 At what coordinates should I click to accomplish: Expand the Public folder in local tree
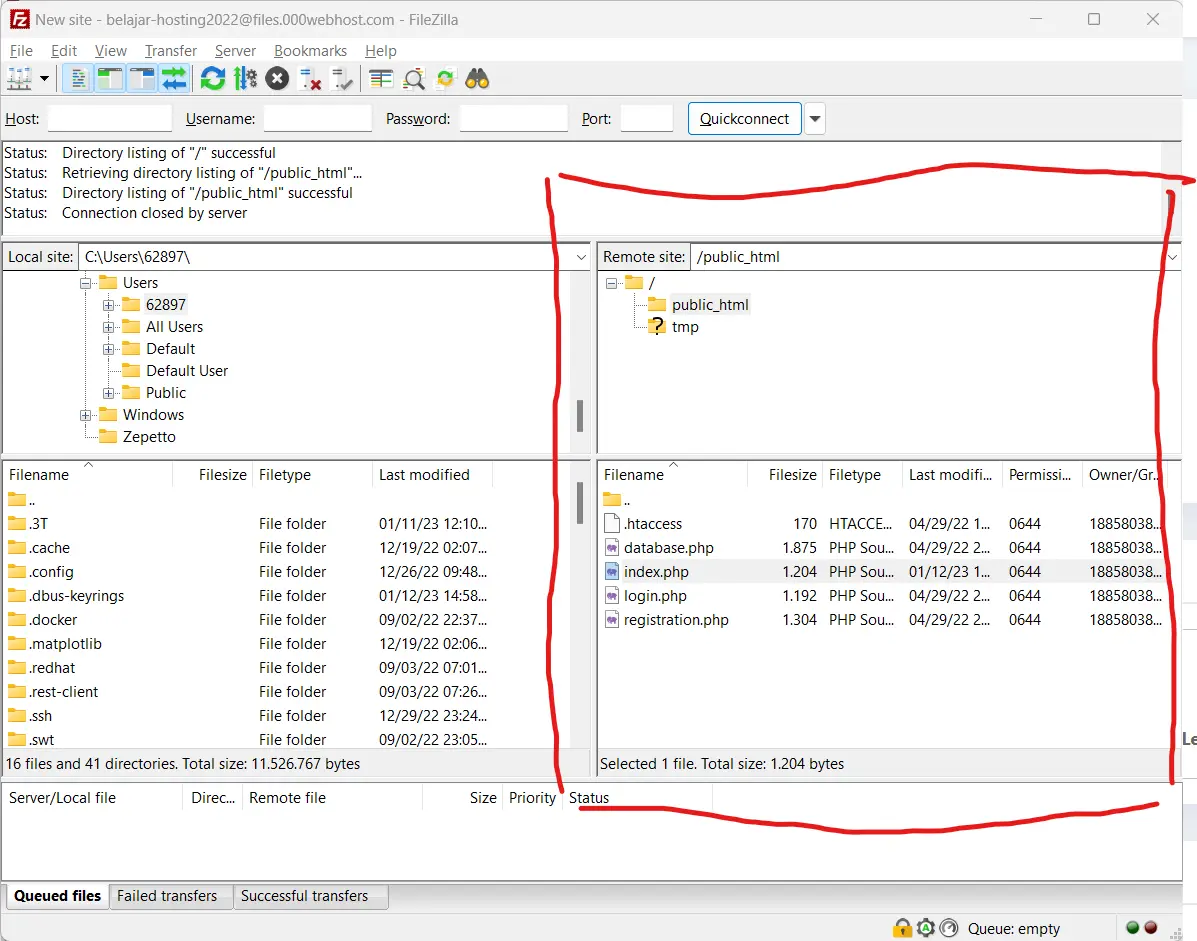tap(108, 393)
